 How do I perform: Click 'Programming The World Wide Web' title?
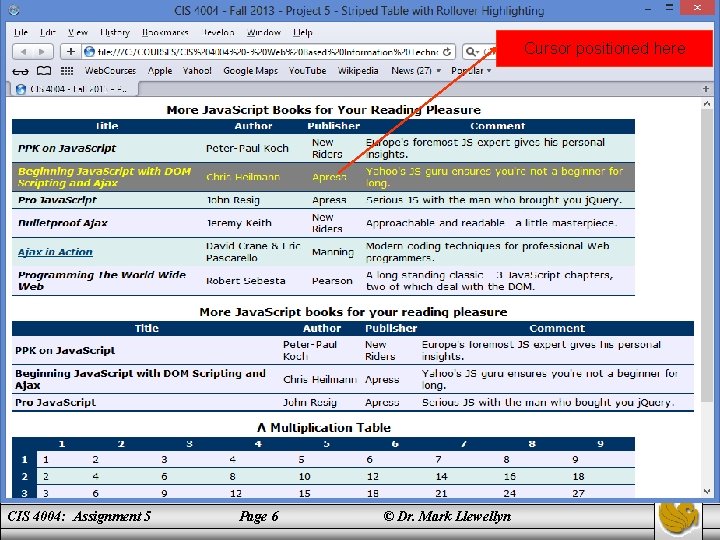point(102,281)
